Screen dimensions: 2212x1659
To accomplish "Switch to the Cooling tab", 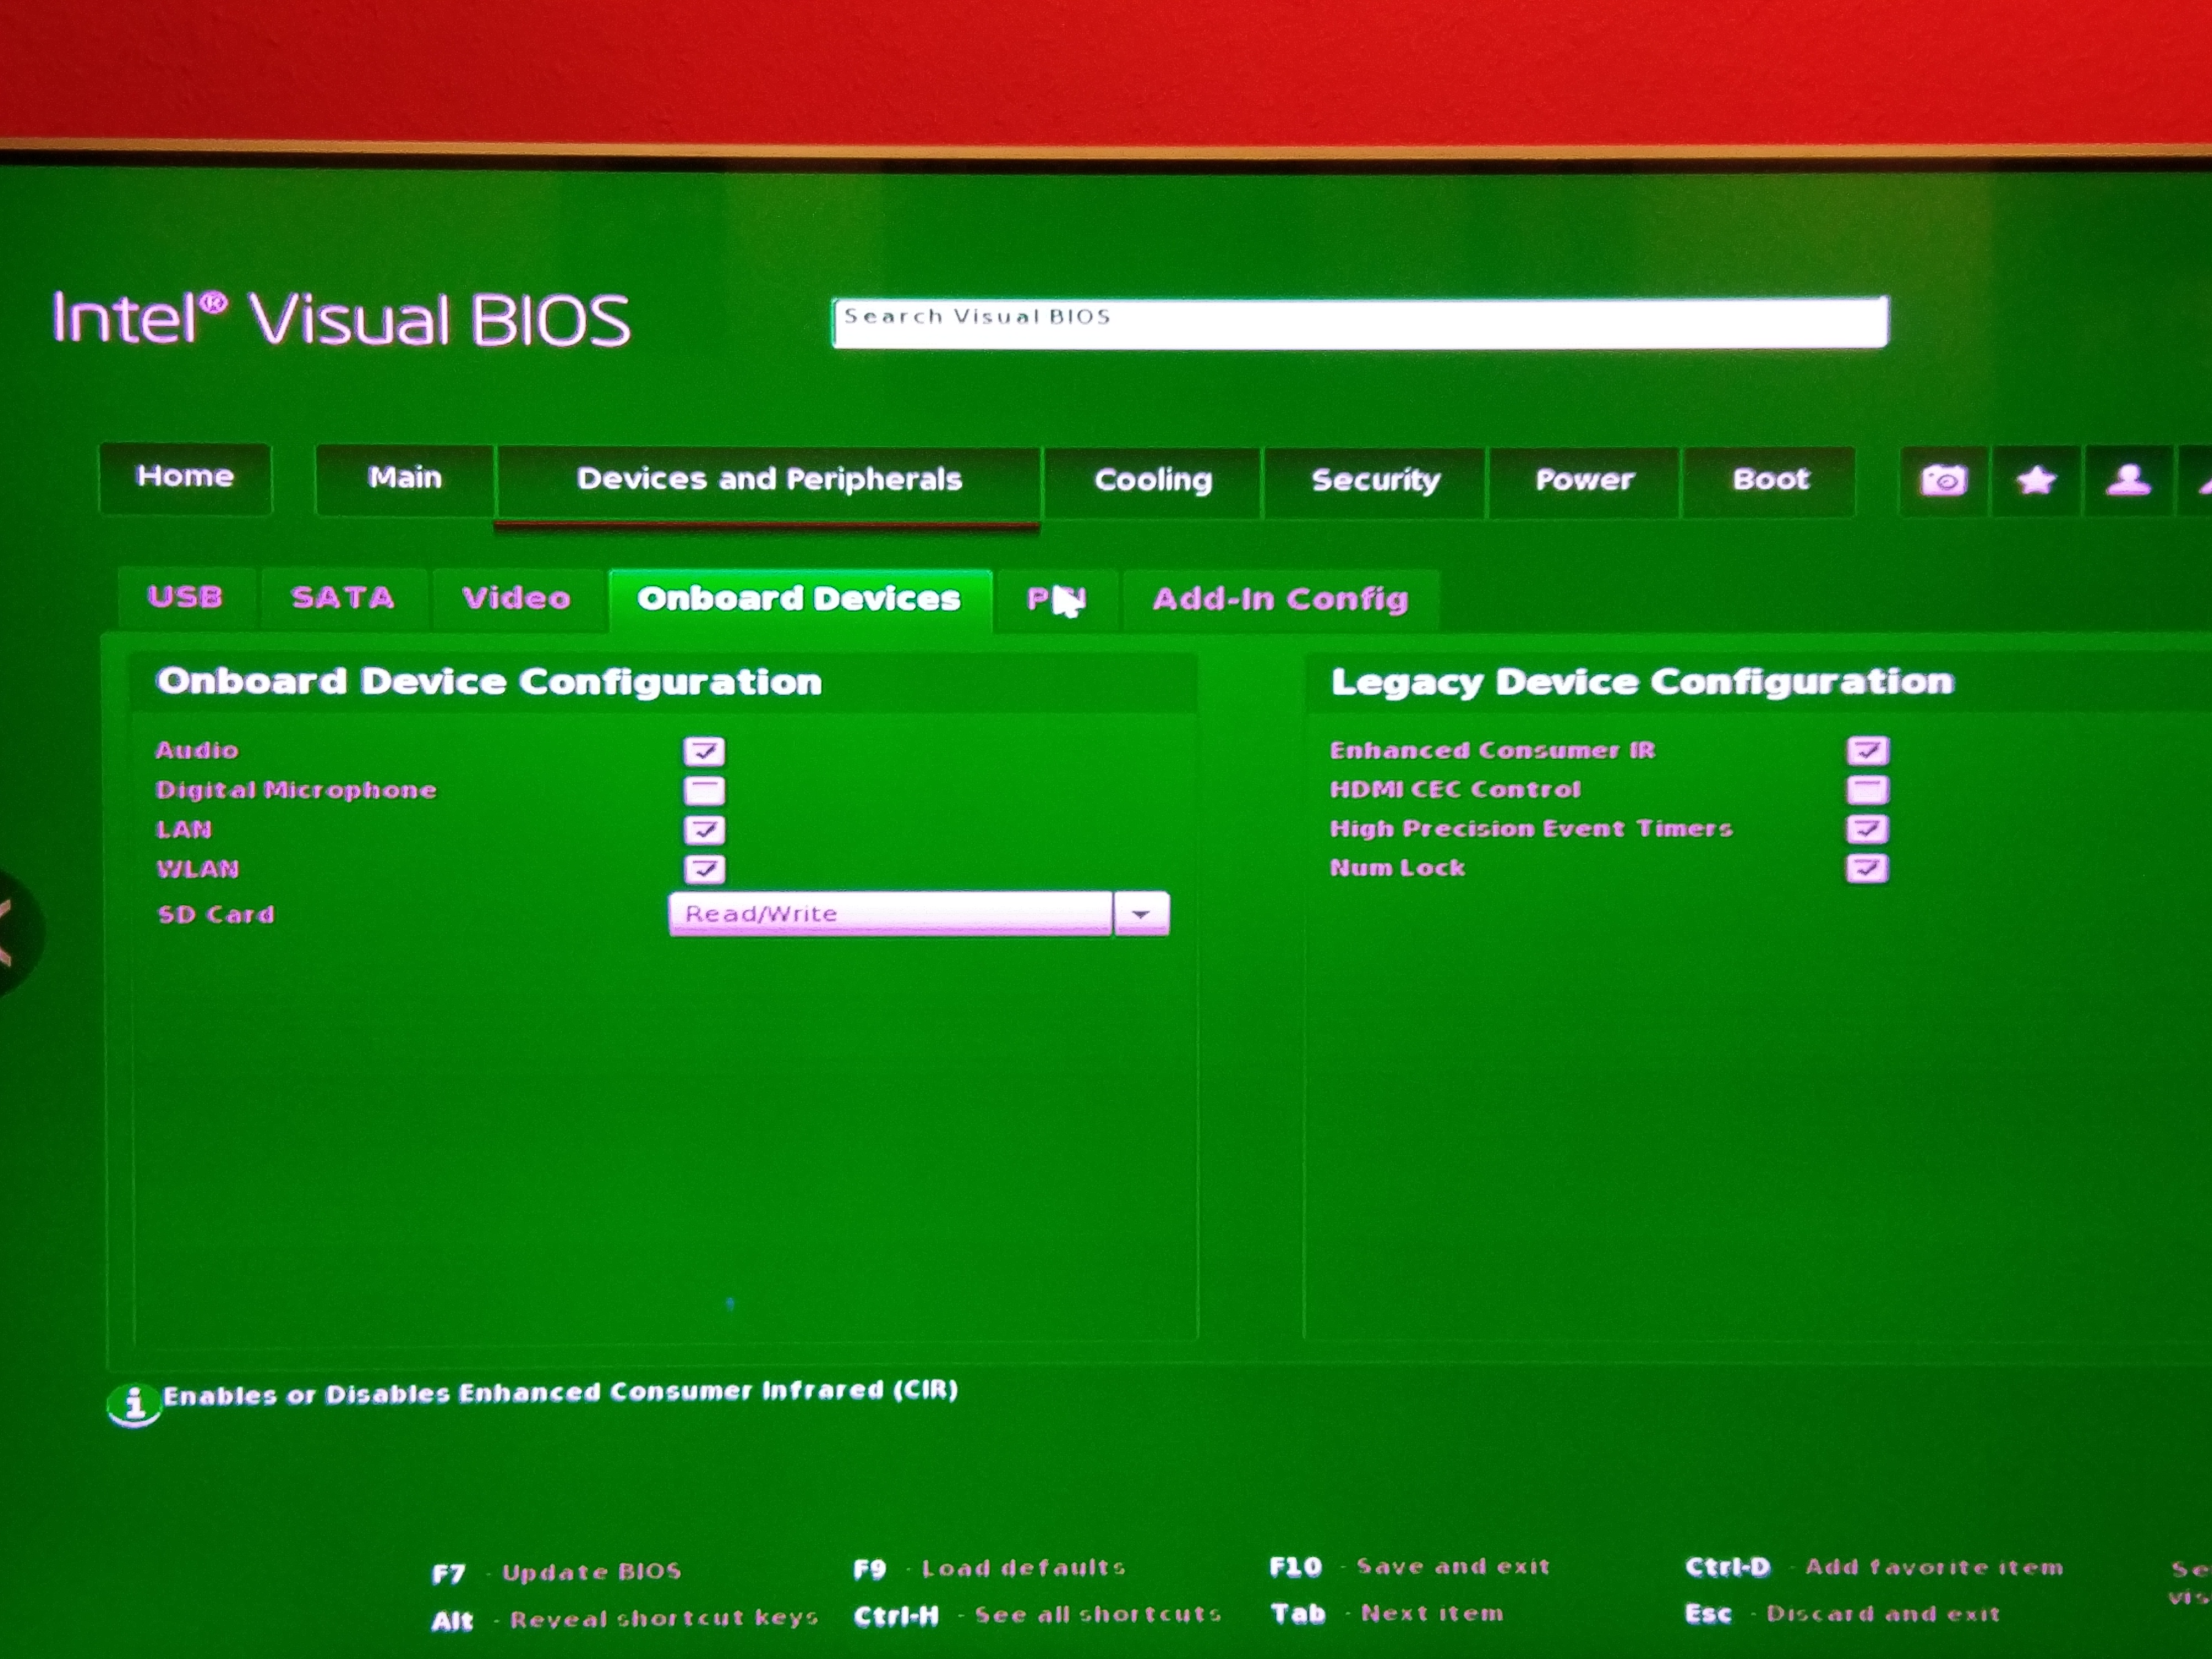I will coord(1153,482).
